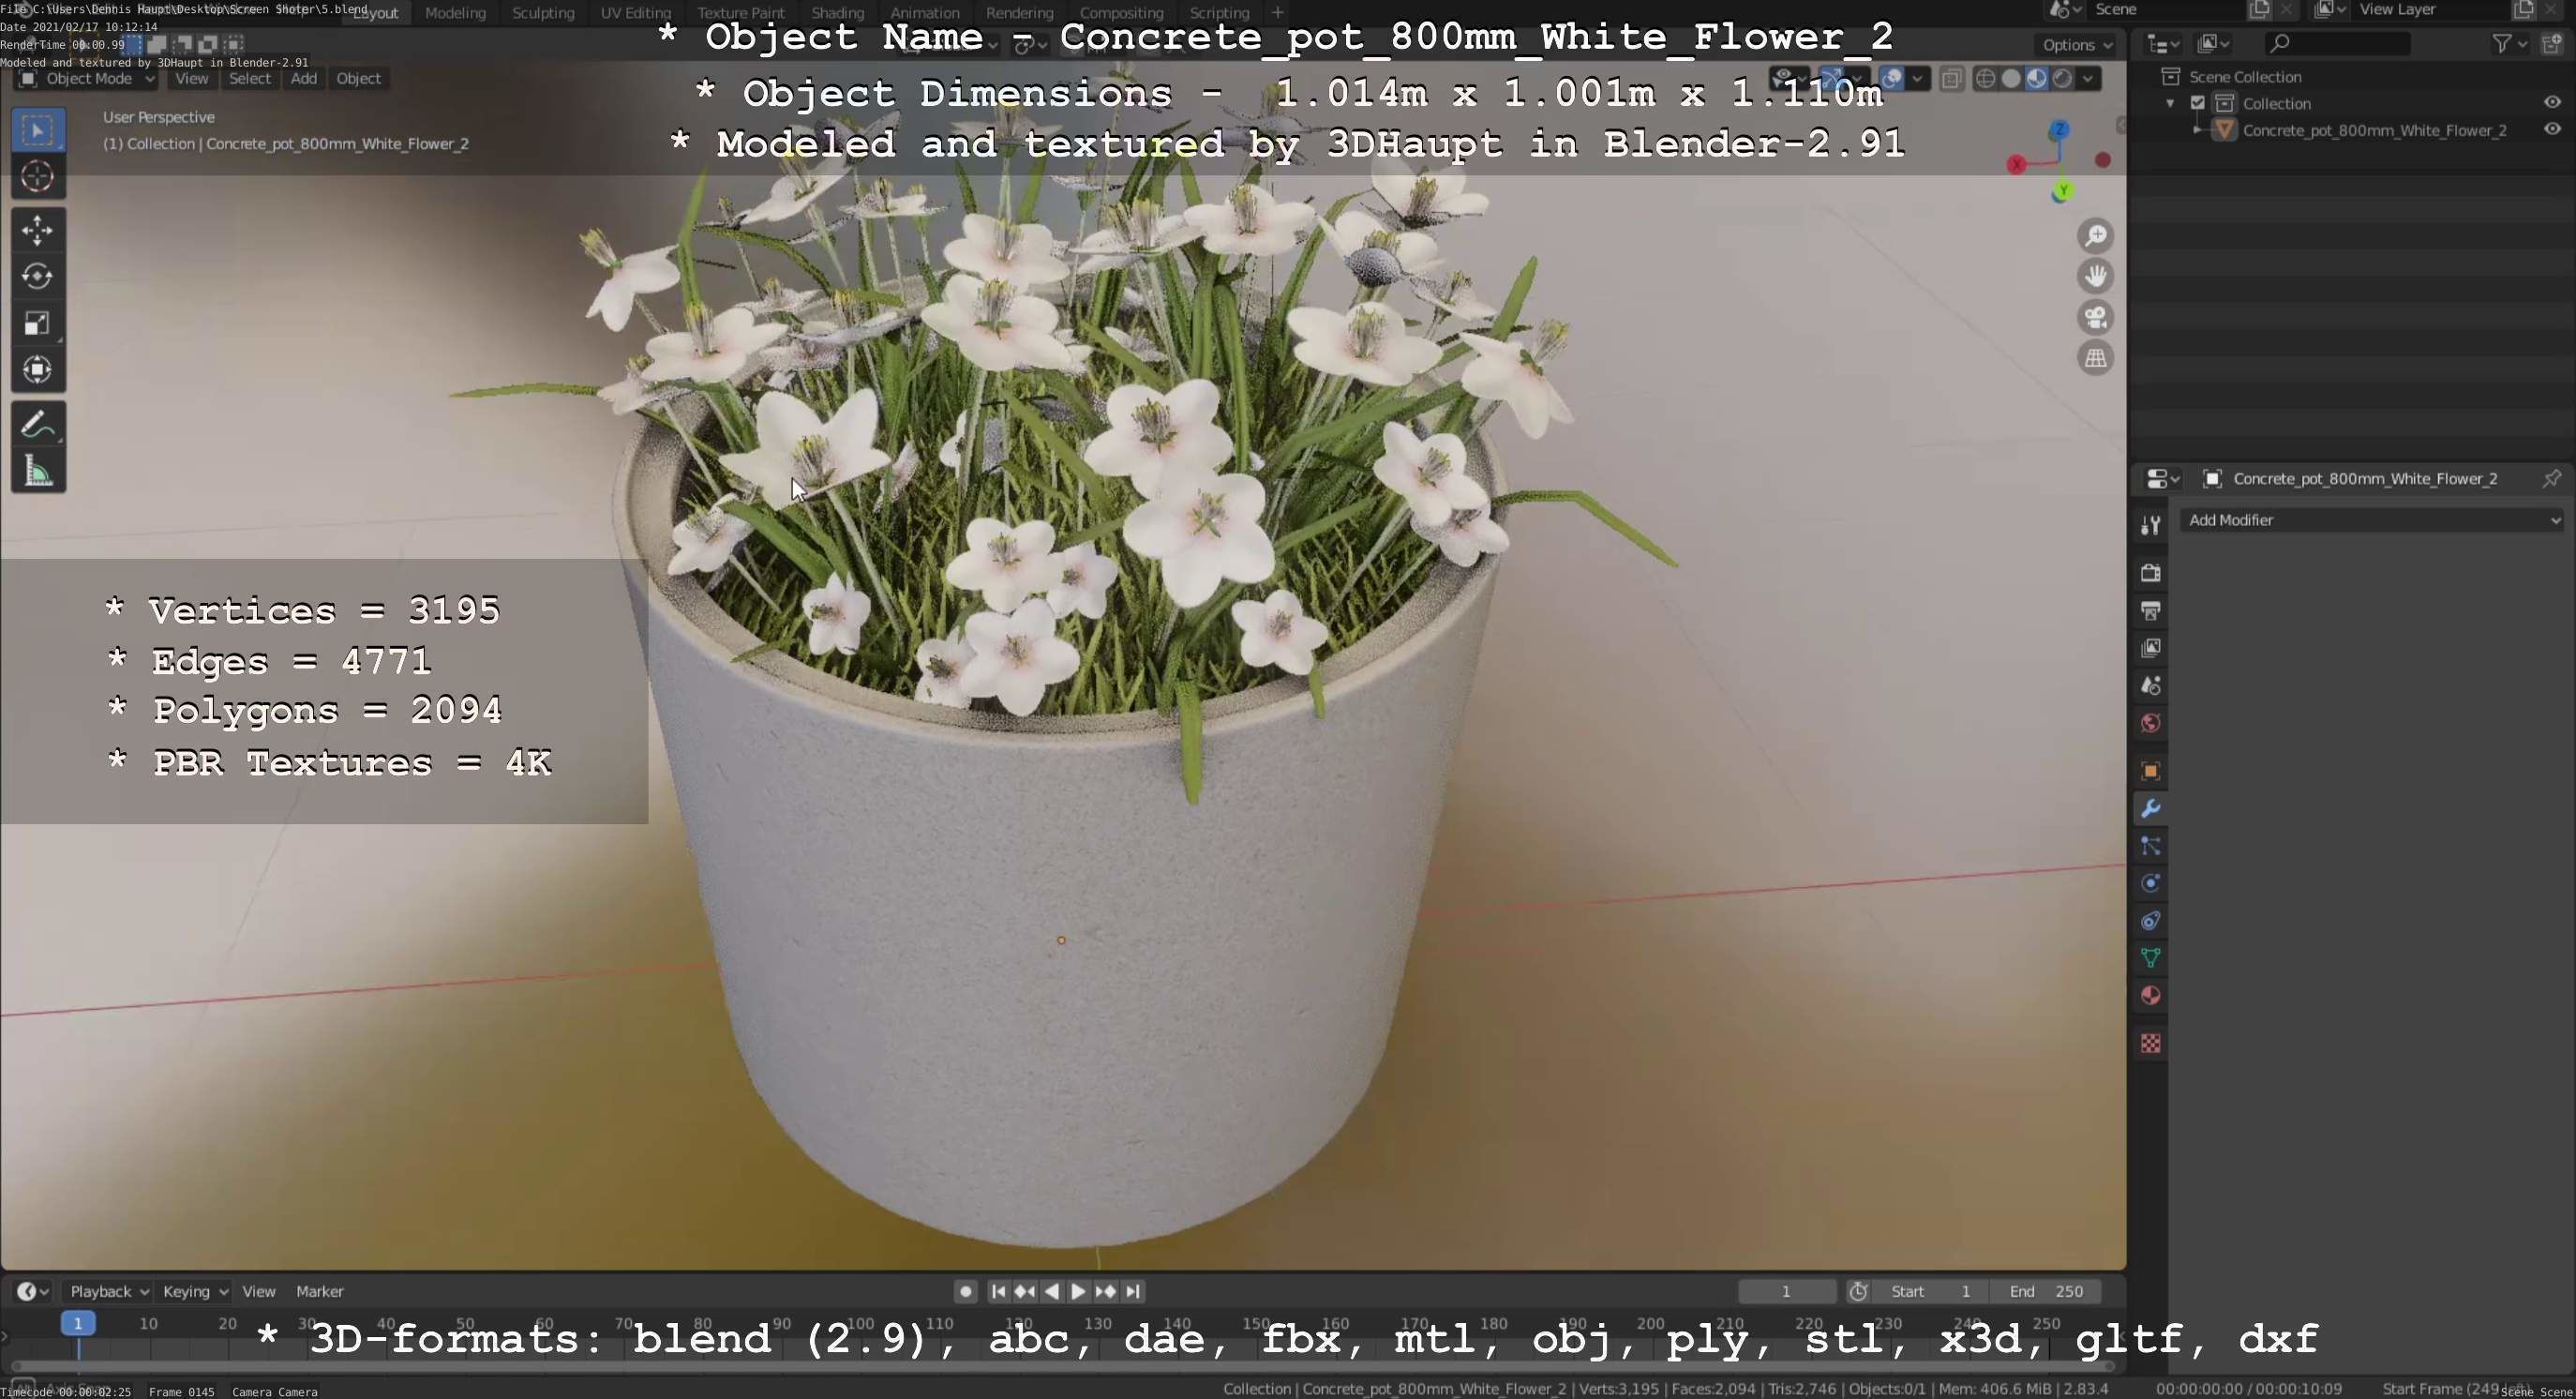Collapse the Collection tree arrow
2576x1399 pixels.
pyautogui.click(x=2170, y=104)
